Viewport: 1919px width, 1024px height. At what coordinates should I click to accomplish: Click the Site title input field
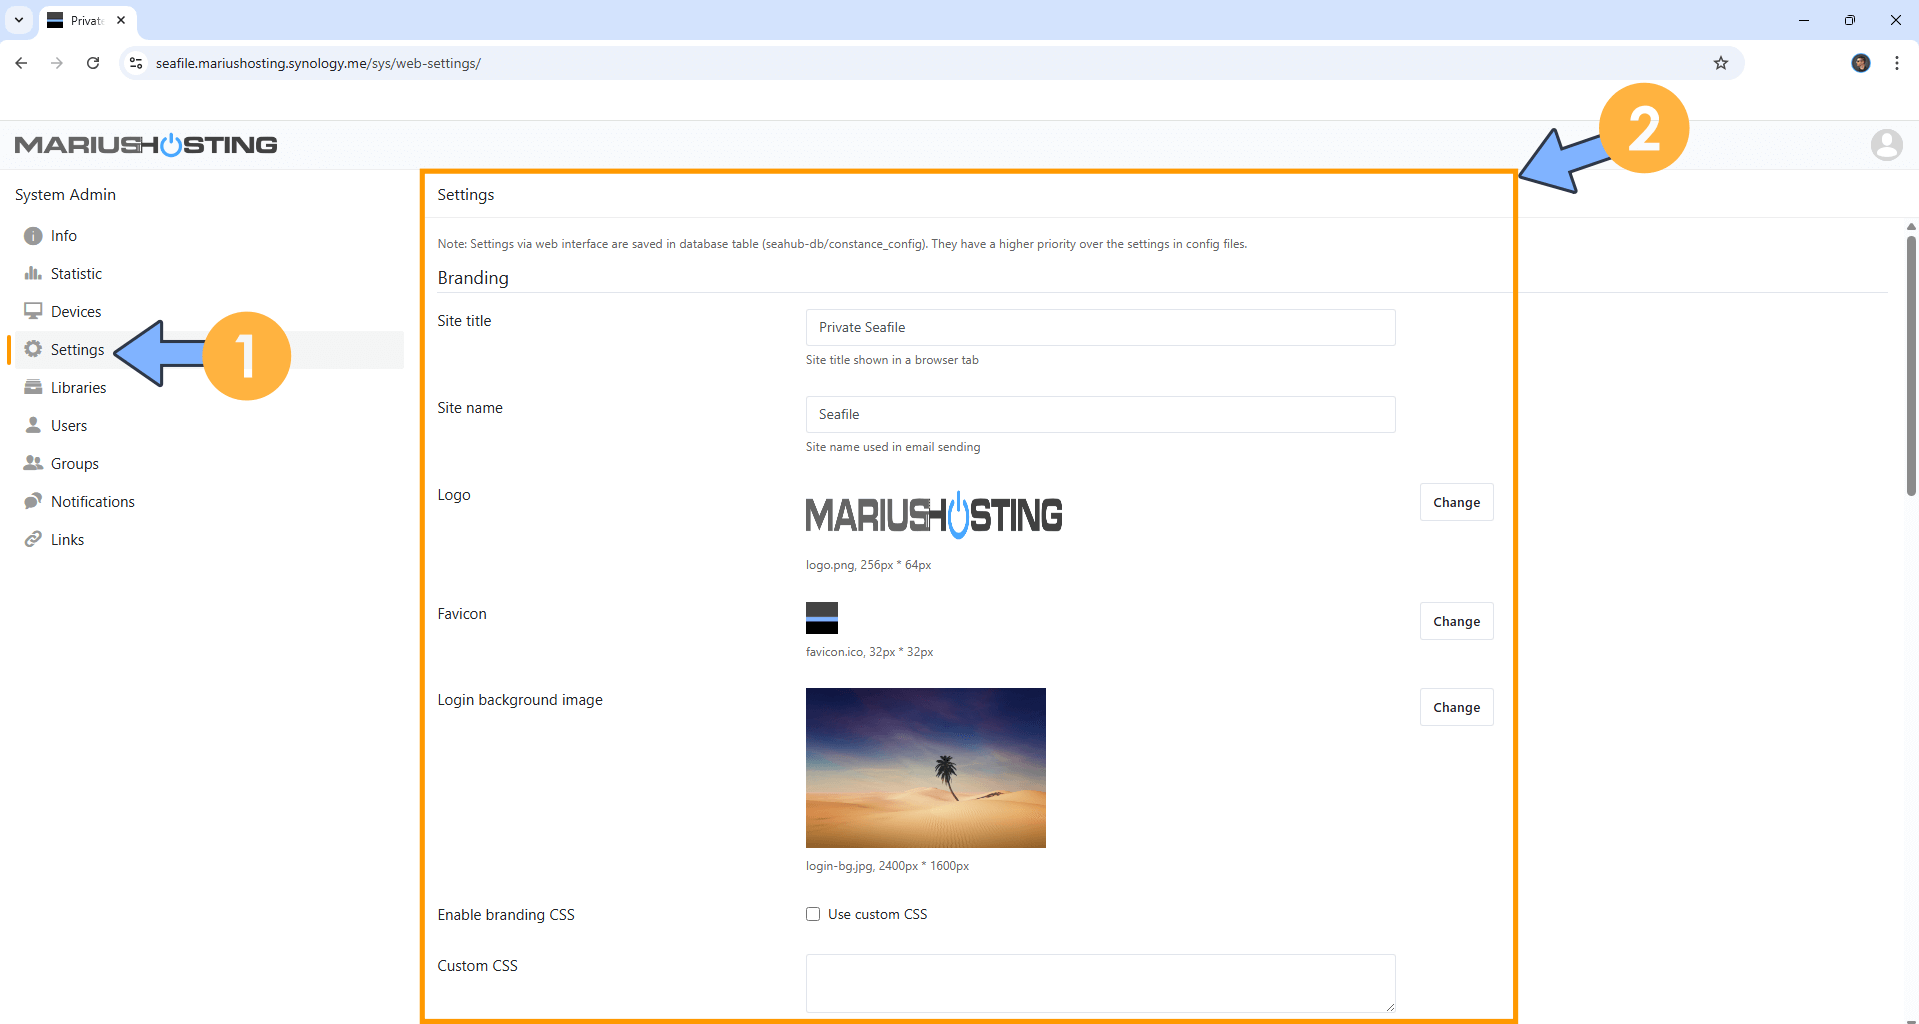click(x=1100, y=327)
